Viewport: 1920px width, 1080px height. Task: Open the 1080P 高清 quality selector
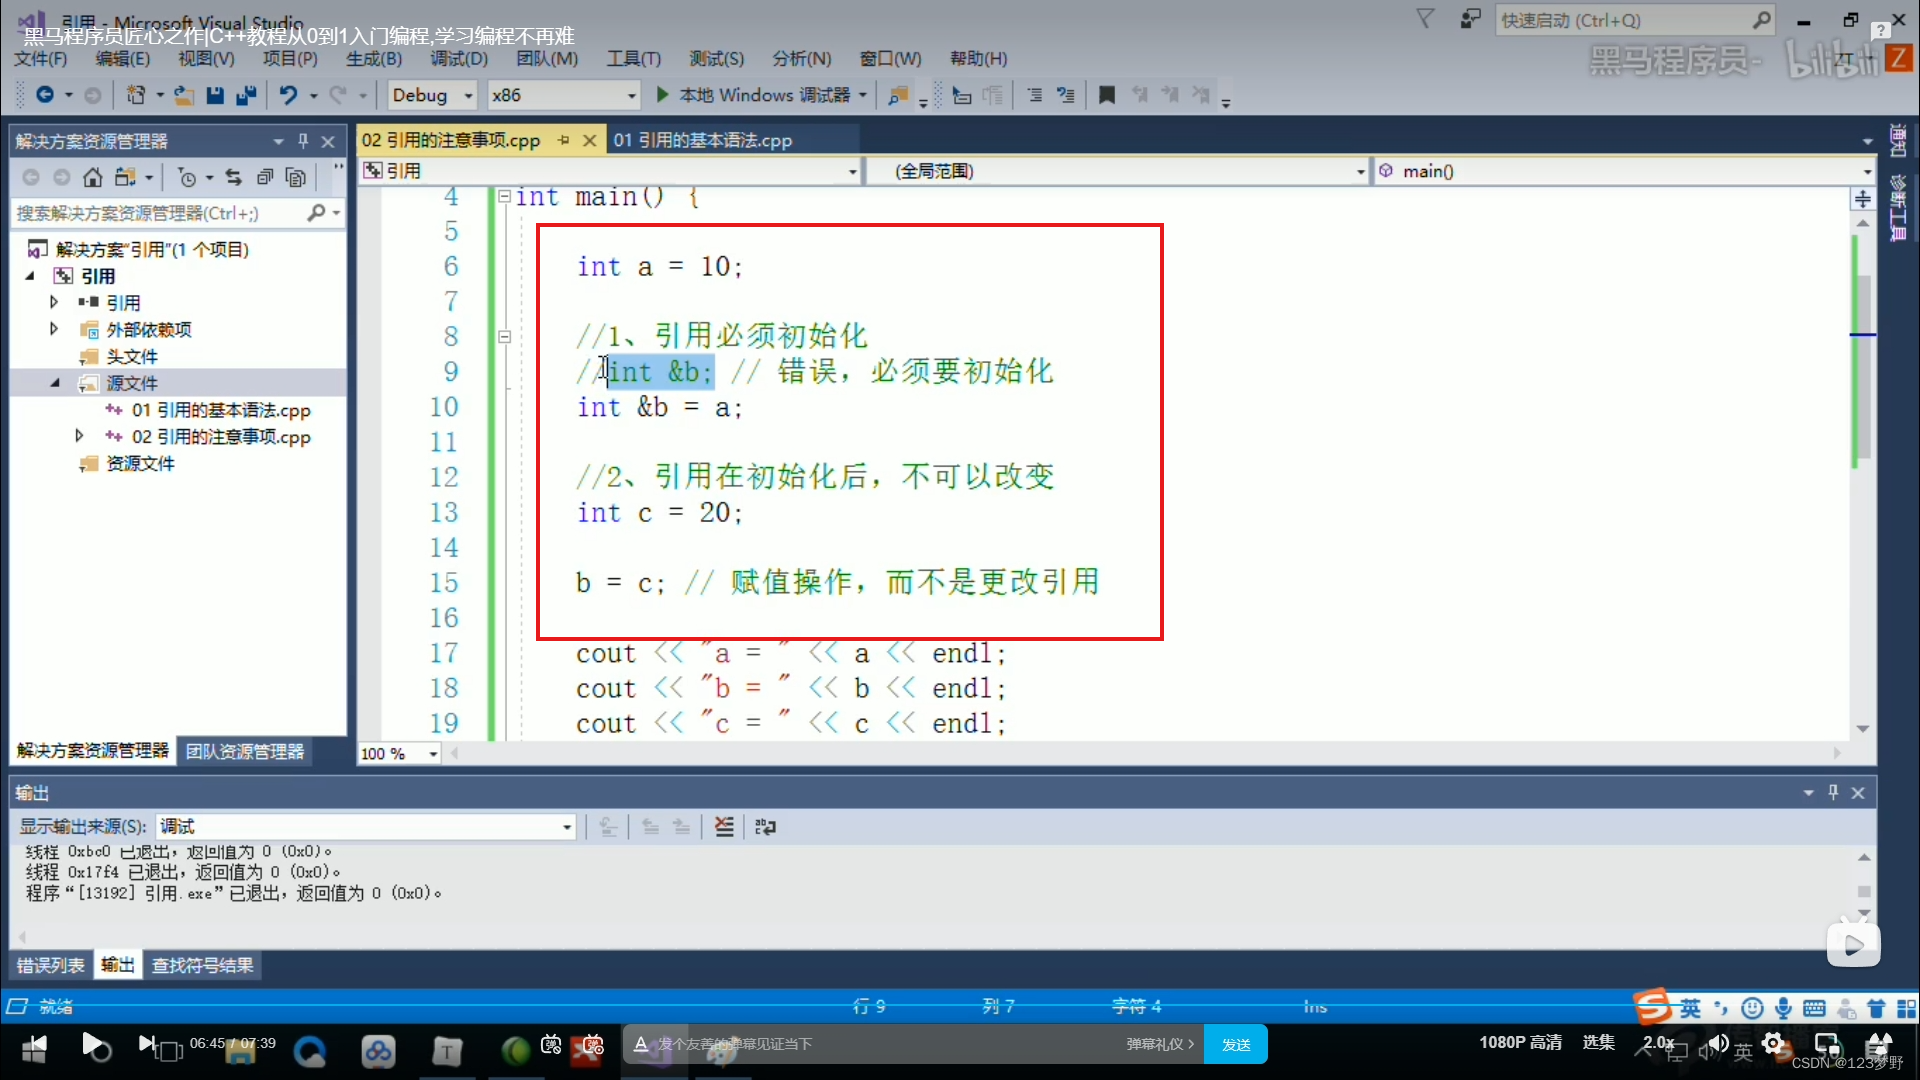(x=1520, y=1042)
